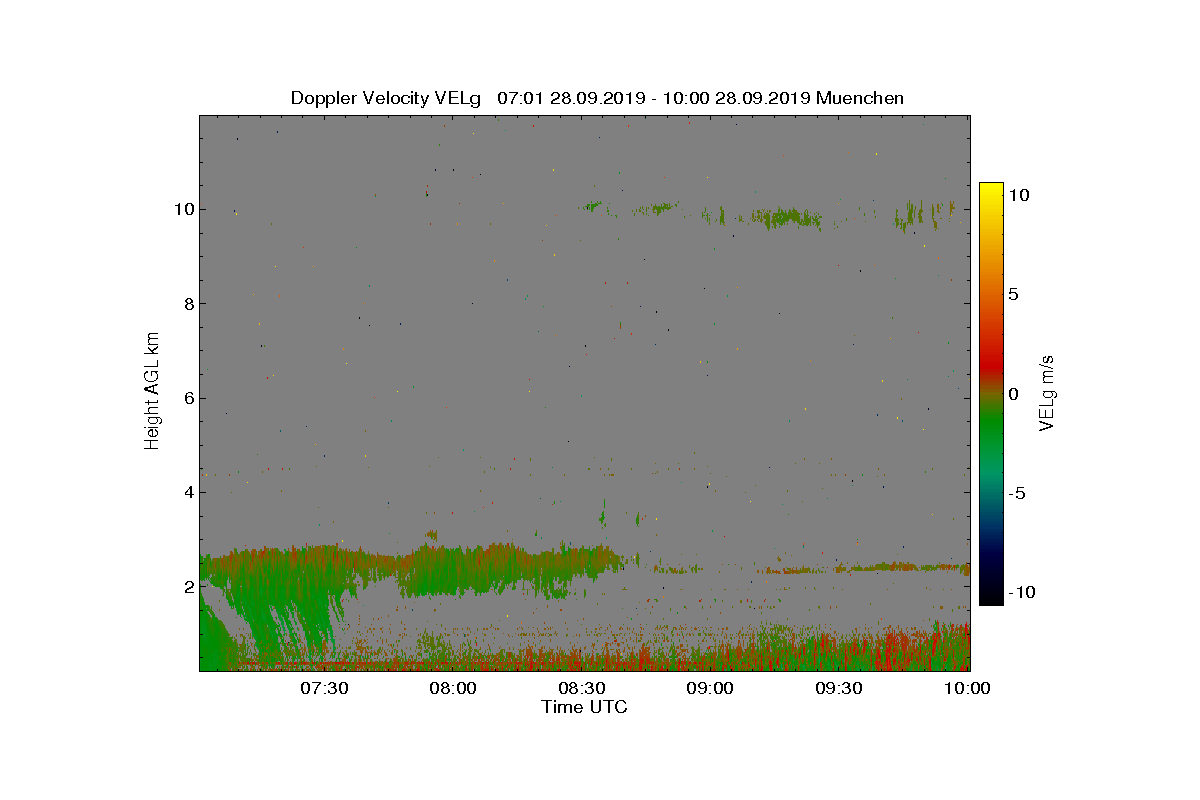The image size is (1200, 800).
Task: Click the 'Height AGL km' y-axis label
Action: (x=153, y=391)
